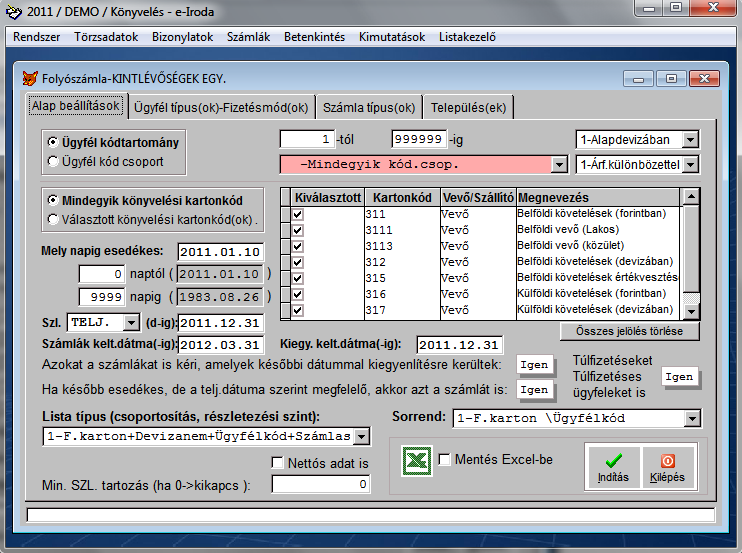
Task: Switch to the Számla típus(ok) tab
Action: pos(368,108)
